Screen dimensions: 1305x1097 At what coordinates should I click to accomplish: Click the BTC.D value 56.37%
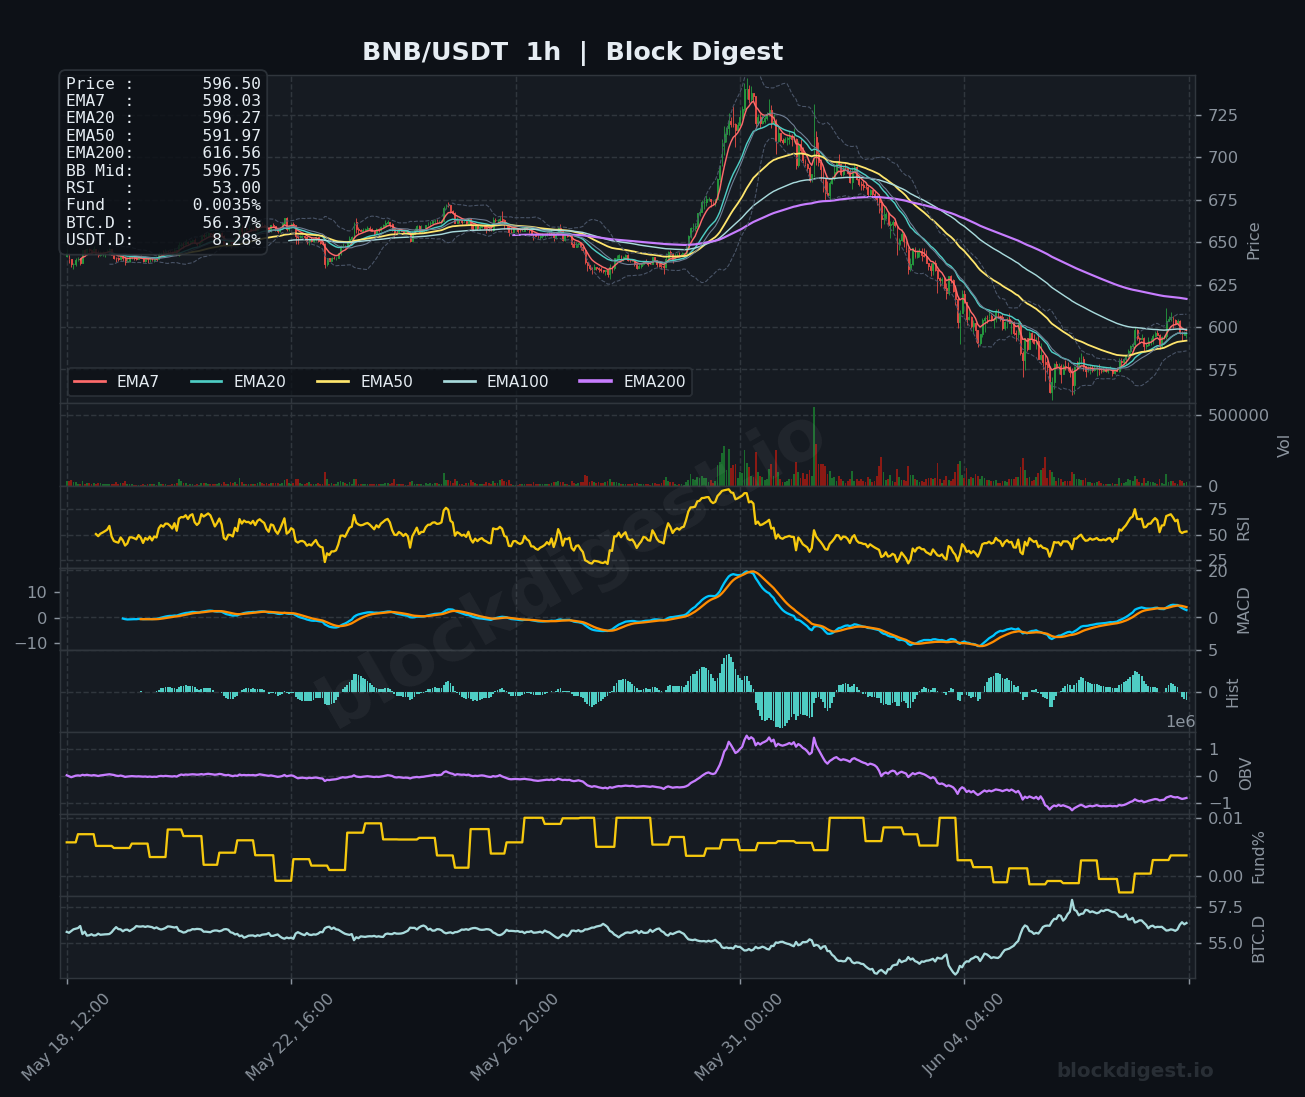(x=231, y=223)
